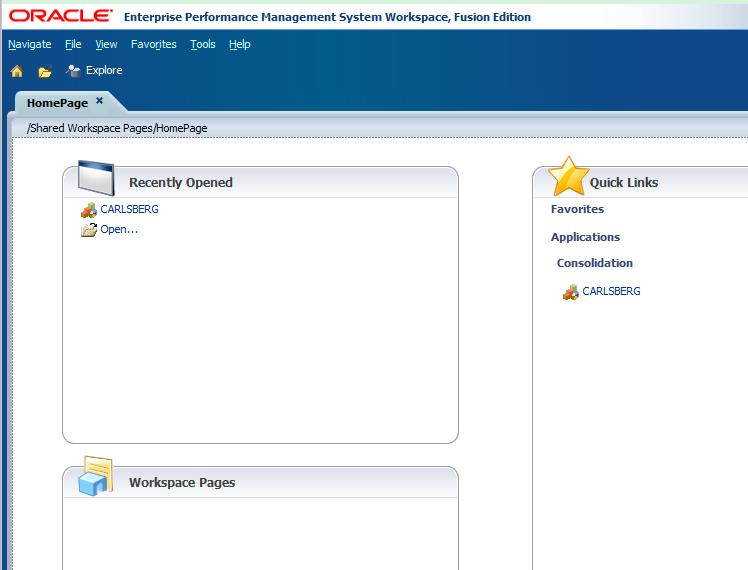Viewport: 748px width, 570px height.
Task: Click the Explore toolbar label
Action: click(104, 70)
